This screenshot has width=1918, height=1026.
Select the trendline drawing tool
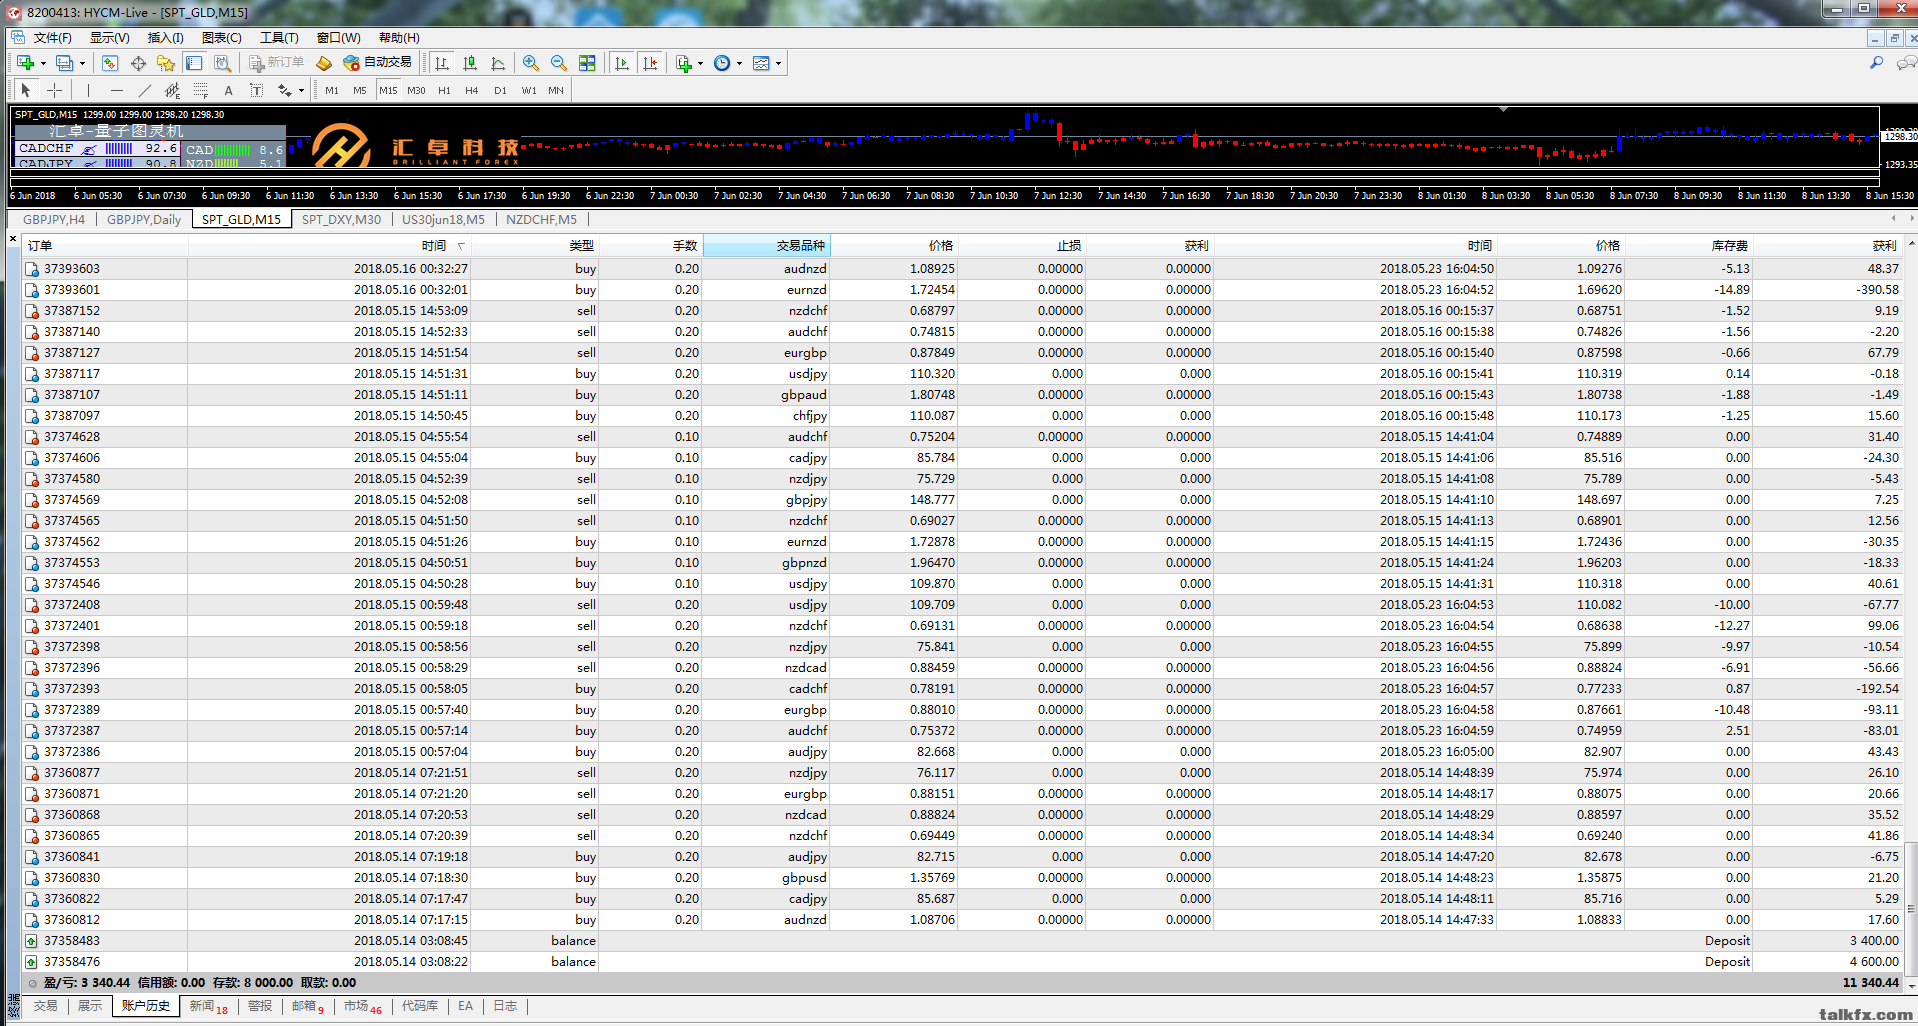click(144, 90)
